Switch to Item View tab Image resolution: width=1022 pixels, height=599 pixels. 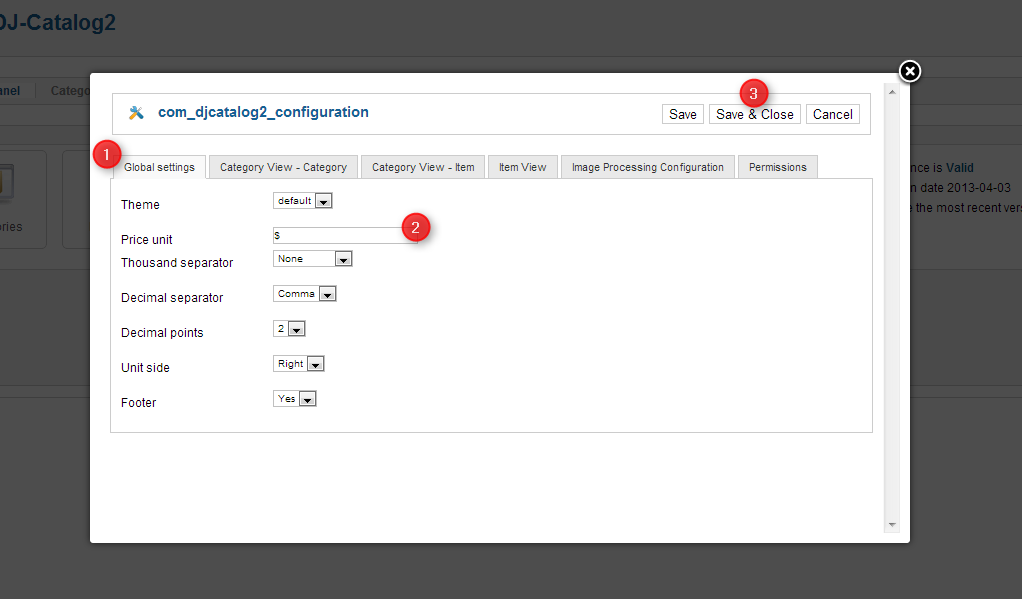click(x=522, y=168)
